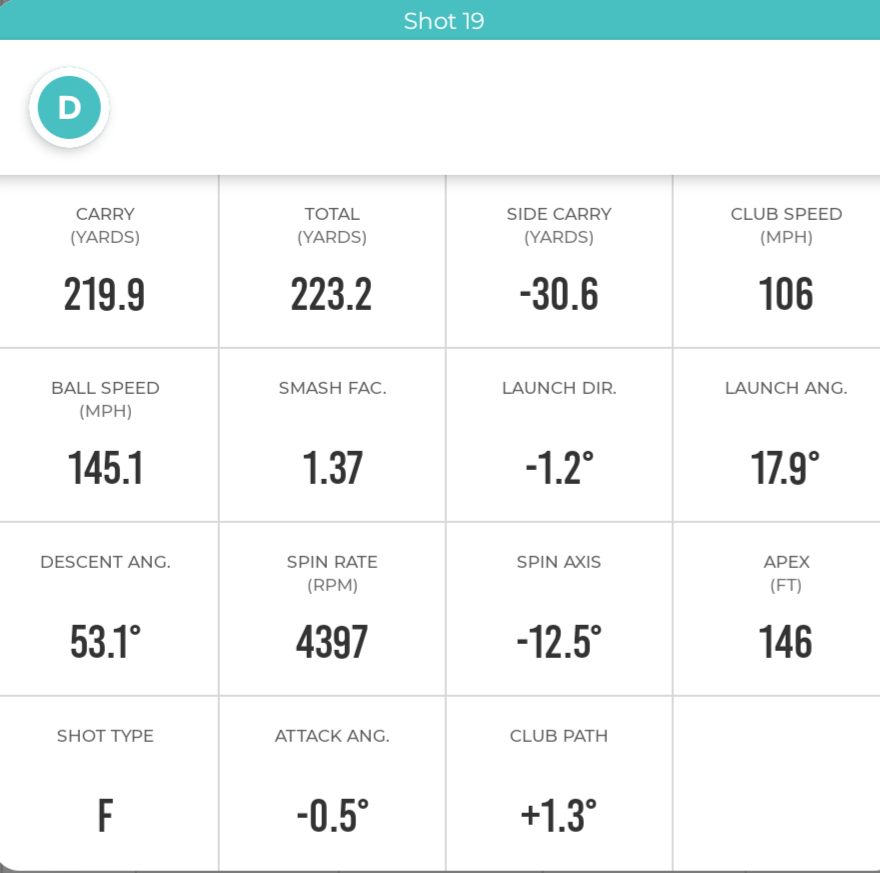Select the Carry yards 219.9 cell

pyautogui.click(x=108, y=261)
